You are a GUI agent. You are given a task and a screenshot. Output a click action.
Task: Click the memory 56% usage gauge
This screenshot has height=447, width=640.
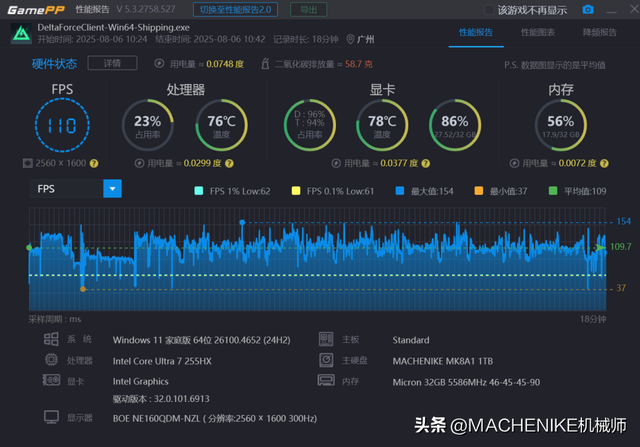(561, 125)
